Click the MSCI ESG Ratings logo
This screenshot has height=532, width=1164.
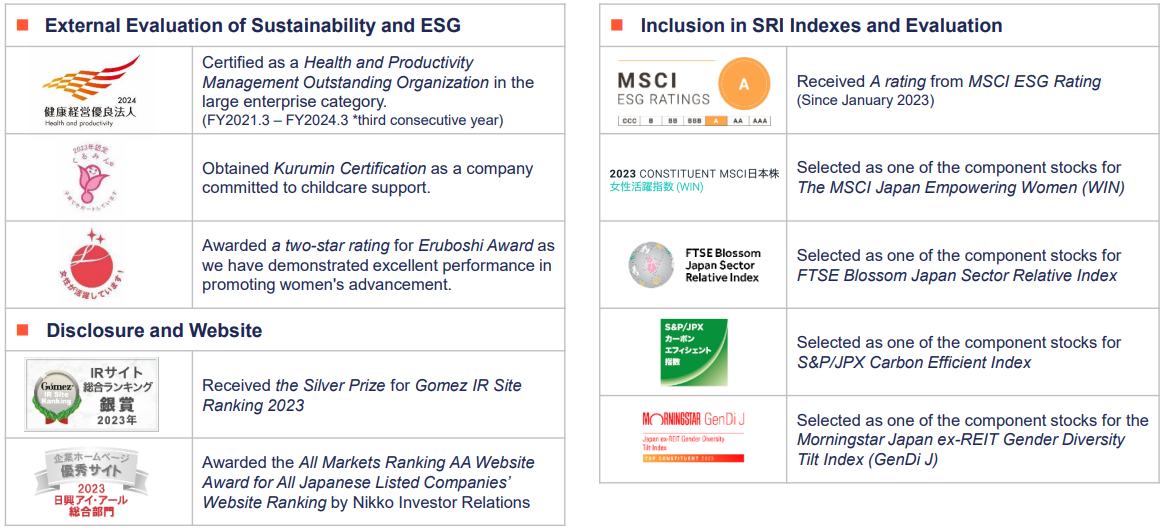tap(694, 90)
